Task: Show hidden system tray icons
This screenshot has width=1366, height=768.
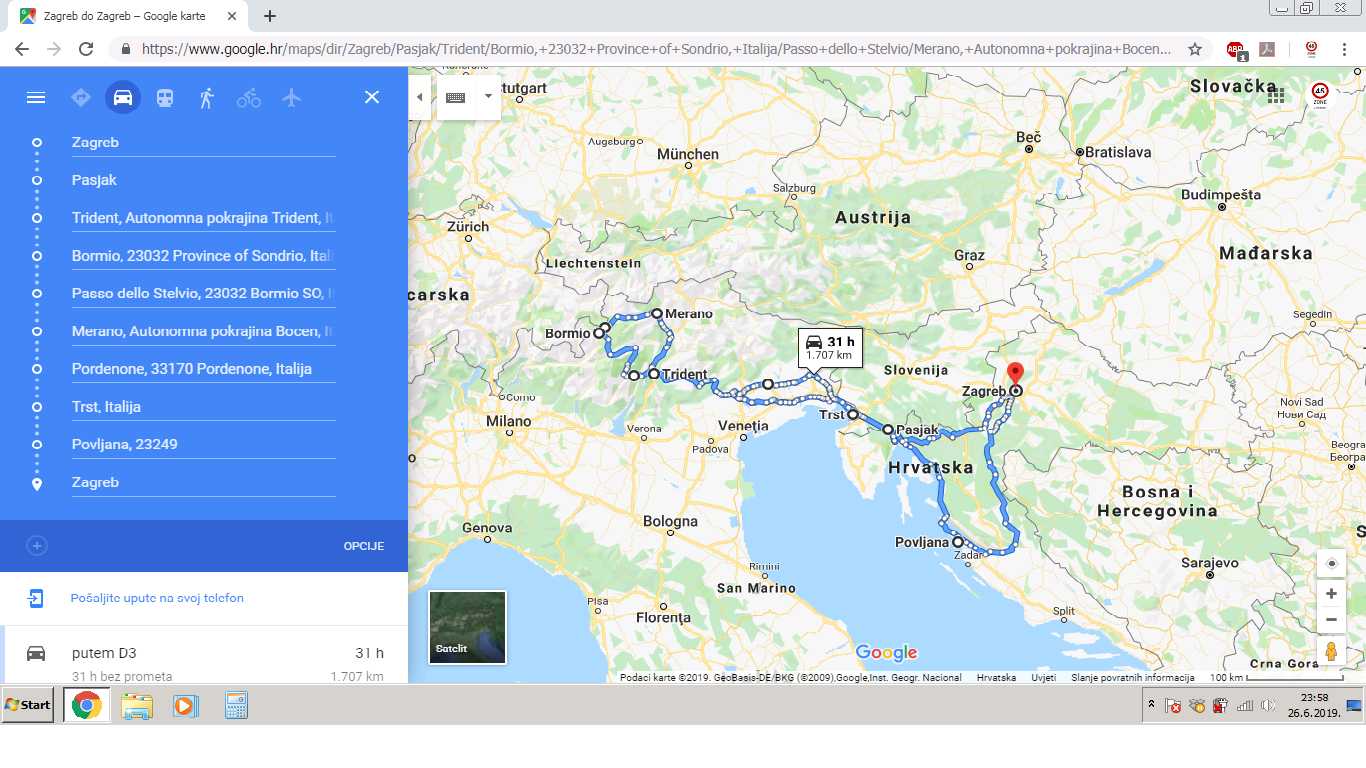Action: coord(1151,705)
